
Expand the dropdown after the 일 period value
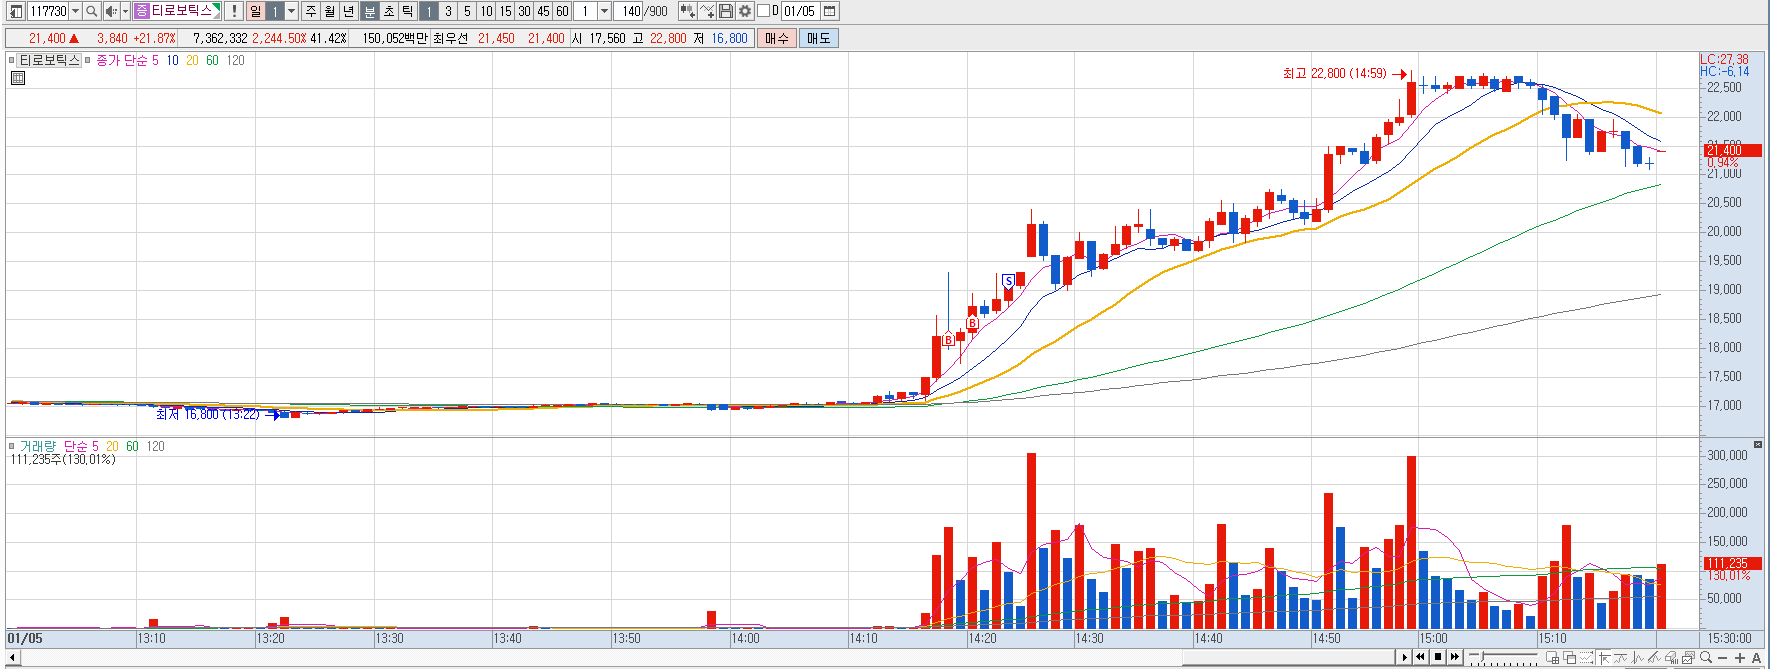291,11
